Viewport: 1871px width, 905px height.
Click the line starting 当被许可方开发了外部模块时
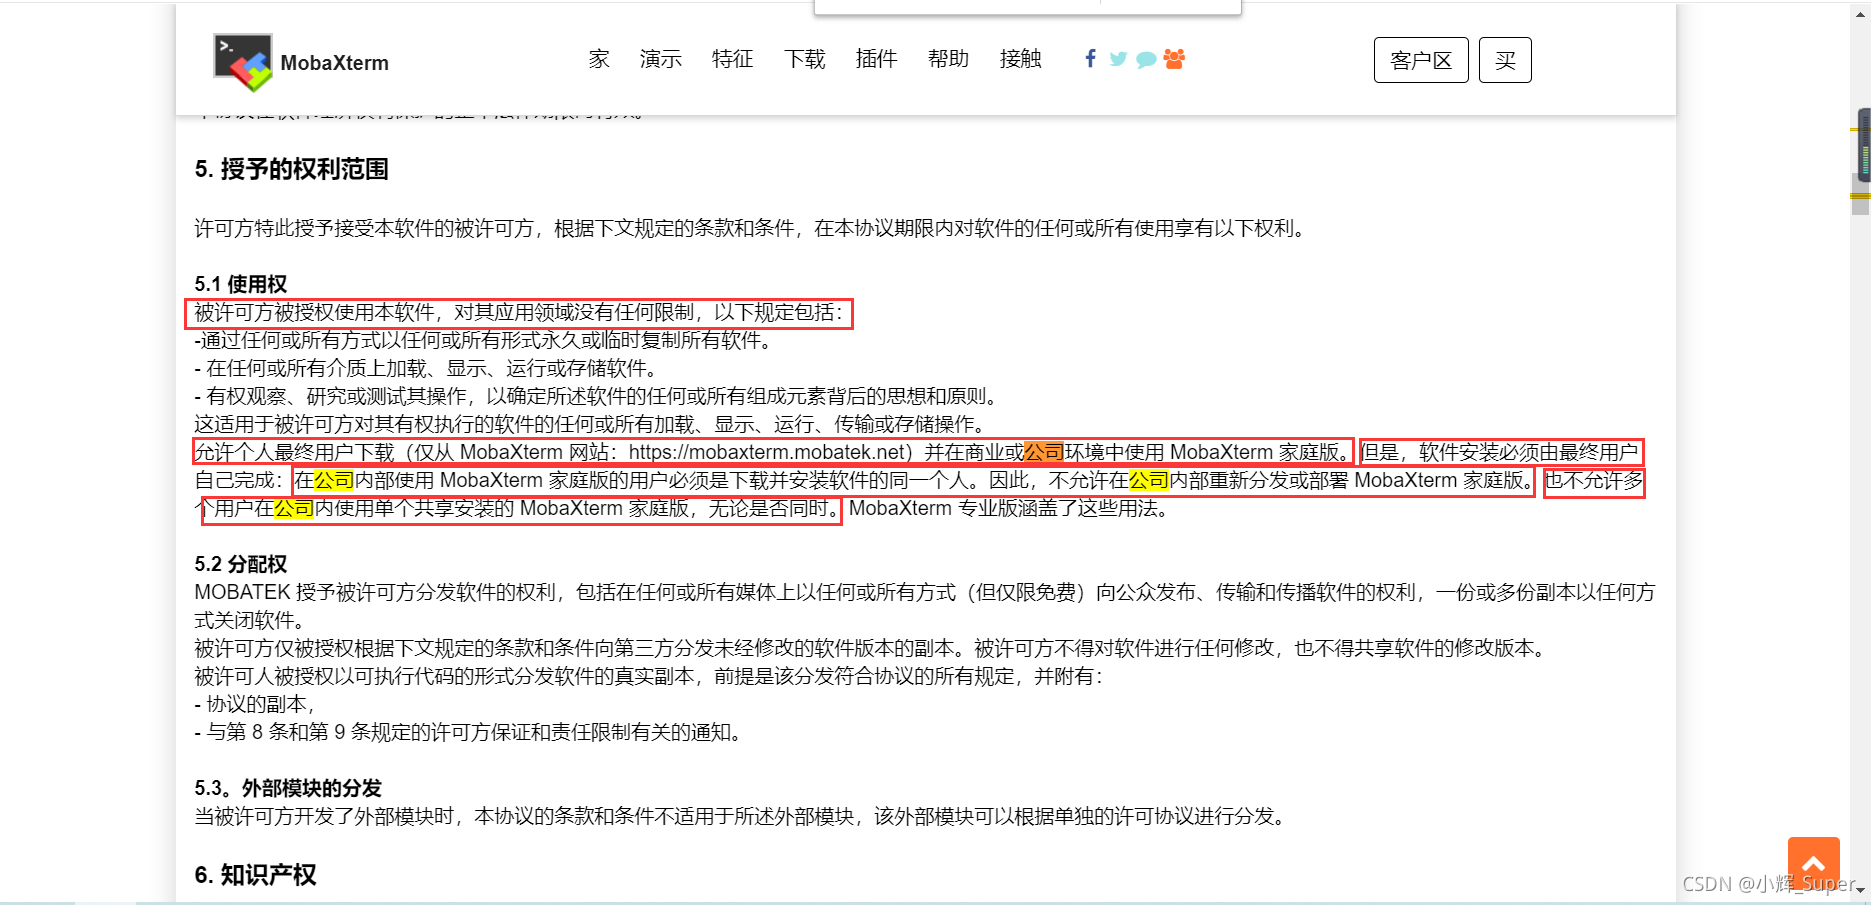point(741,816)
